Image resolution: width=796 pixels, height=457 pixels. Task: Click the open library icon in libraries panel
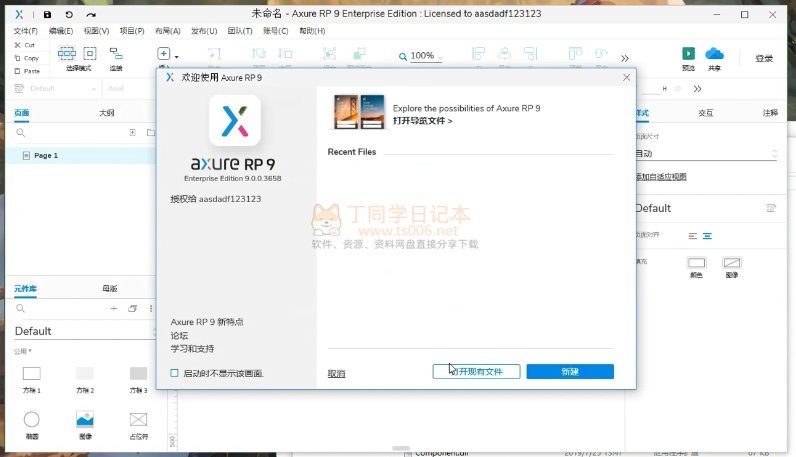(x=132, y=308)
